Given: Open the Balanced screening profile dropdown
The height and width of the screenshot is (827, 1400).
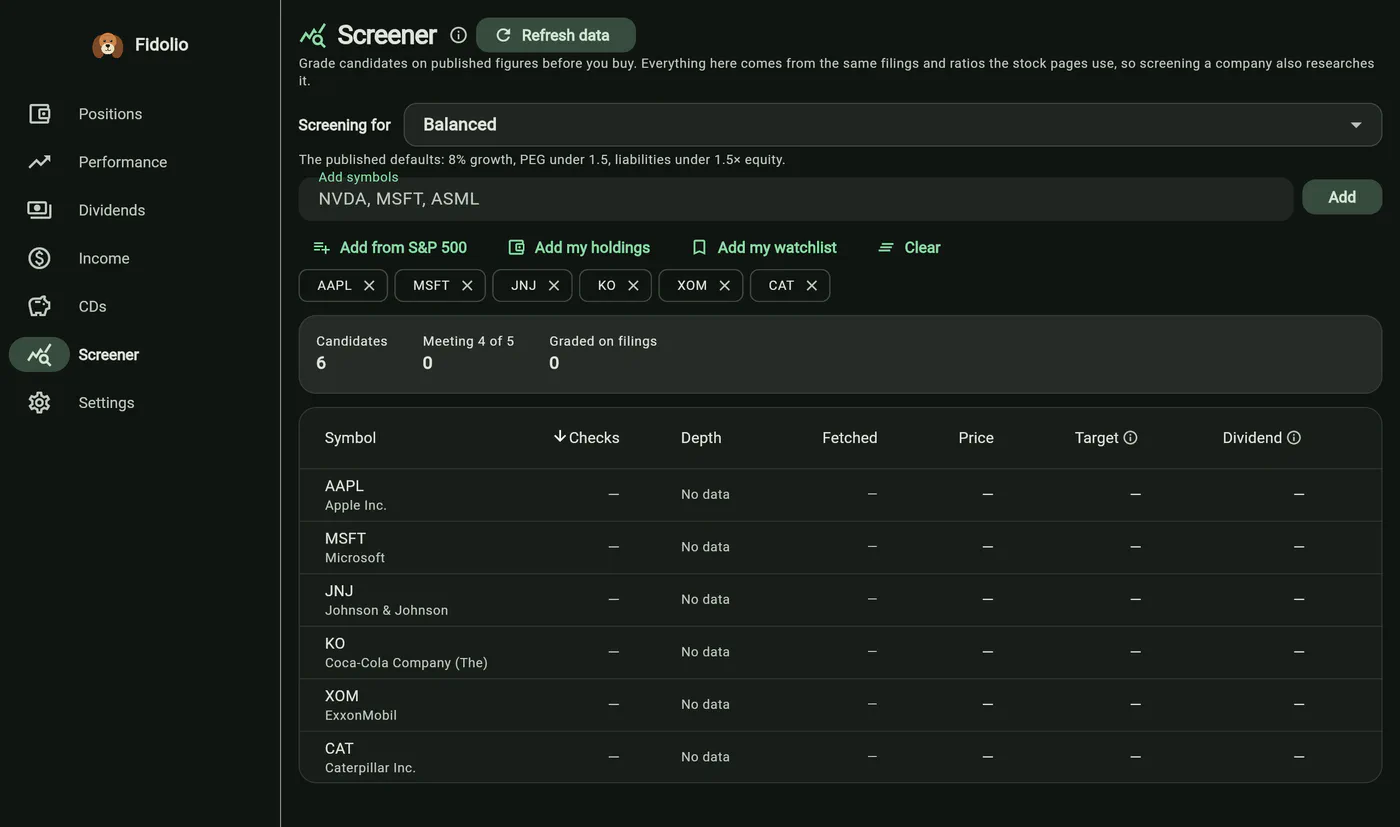Looking at the screenshot, I should (x=892, y=125).
